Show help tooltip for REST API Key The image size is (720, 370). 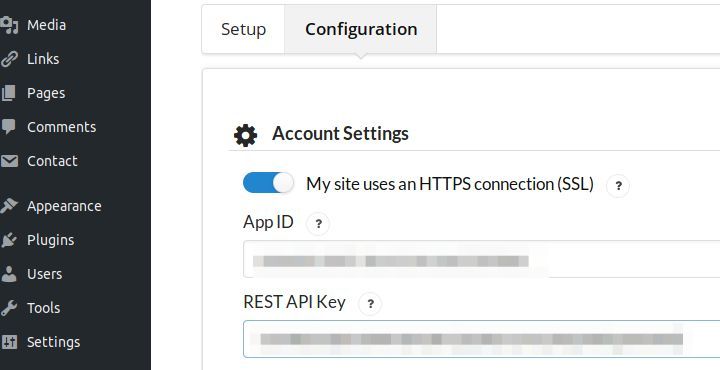(x=370, y=304)
